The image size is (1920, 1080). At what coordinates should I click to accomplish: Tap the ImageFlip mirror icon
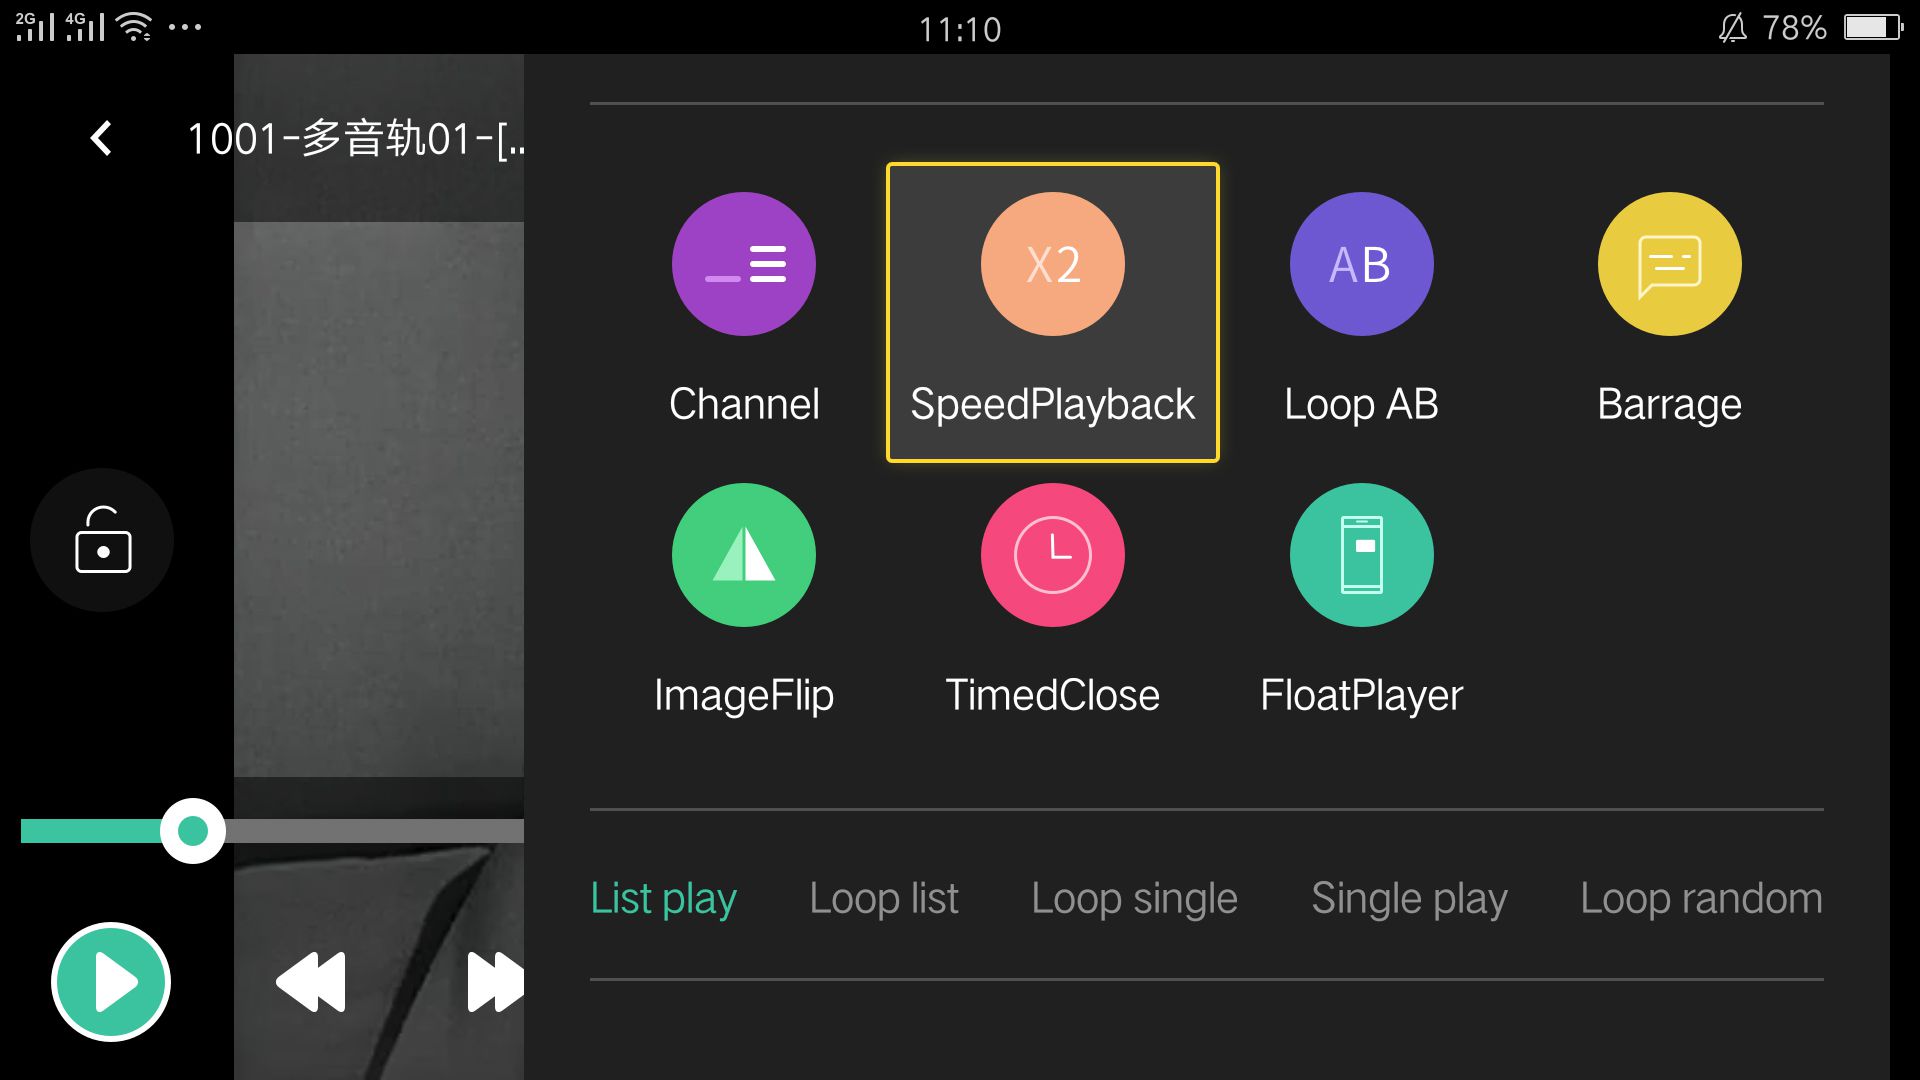(743, 555)
